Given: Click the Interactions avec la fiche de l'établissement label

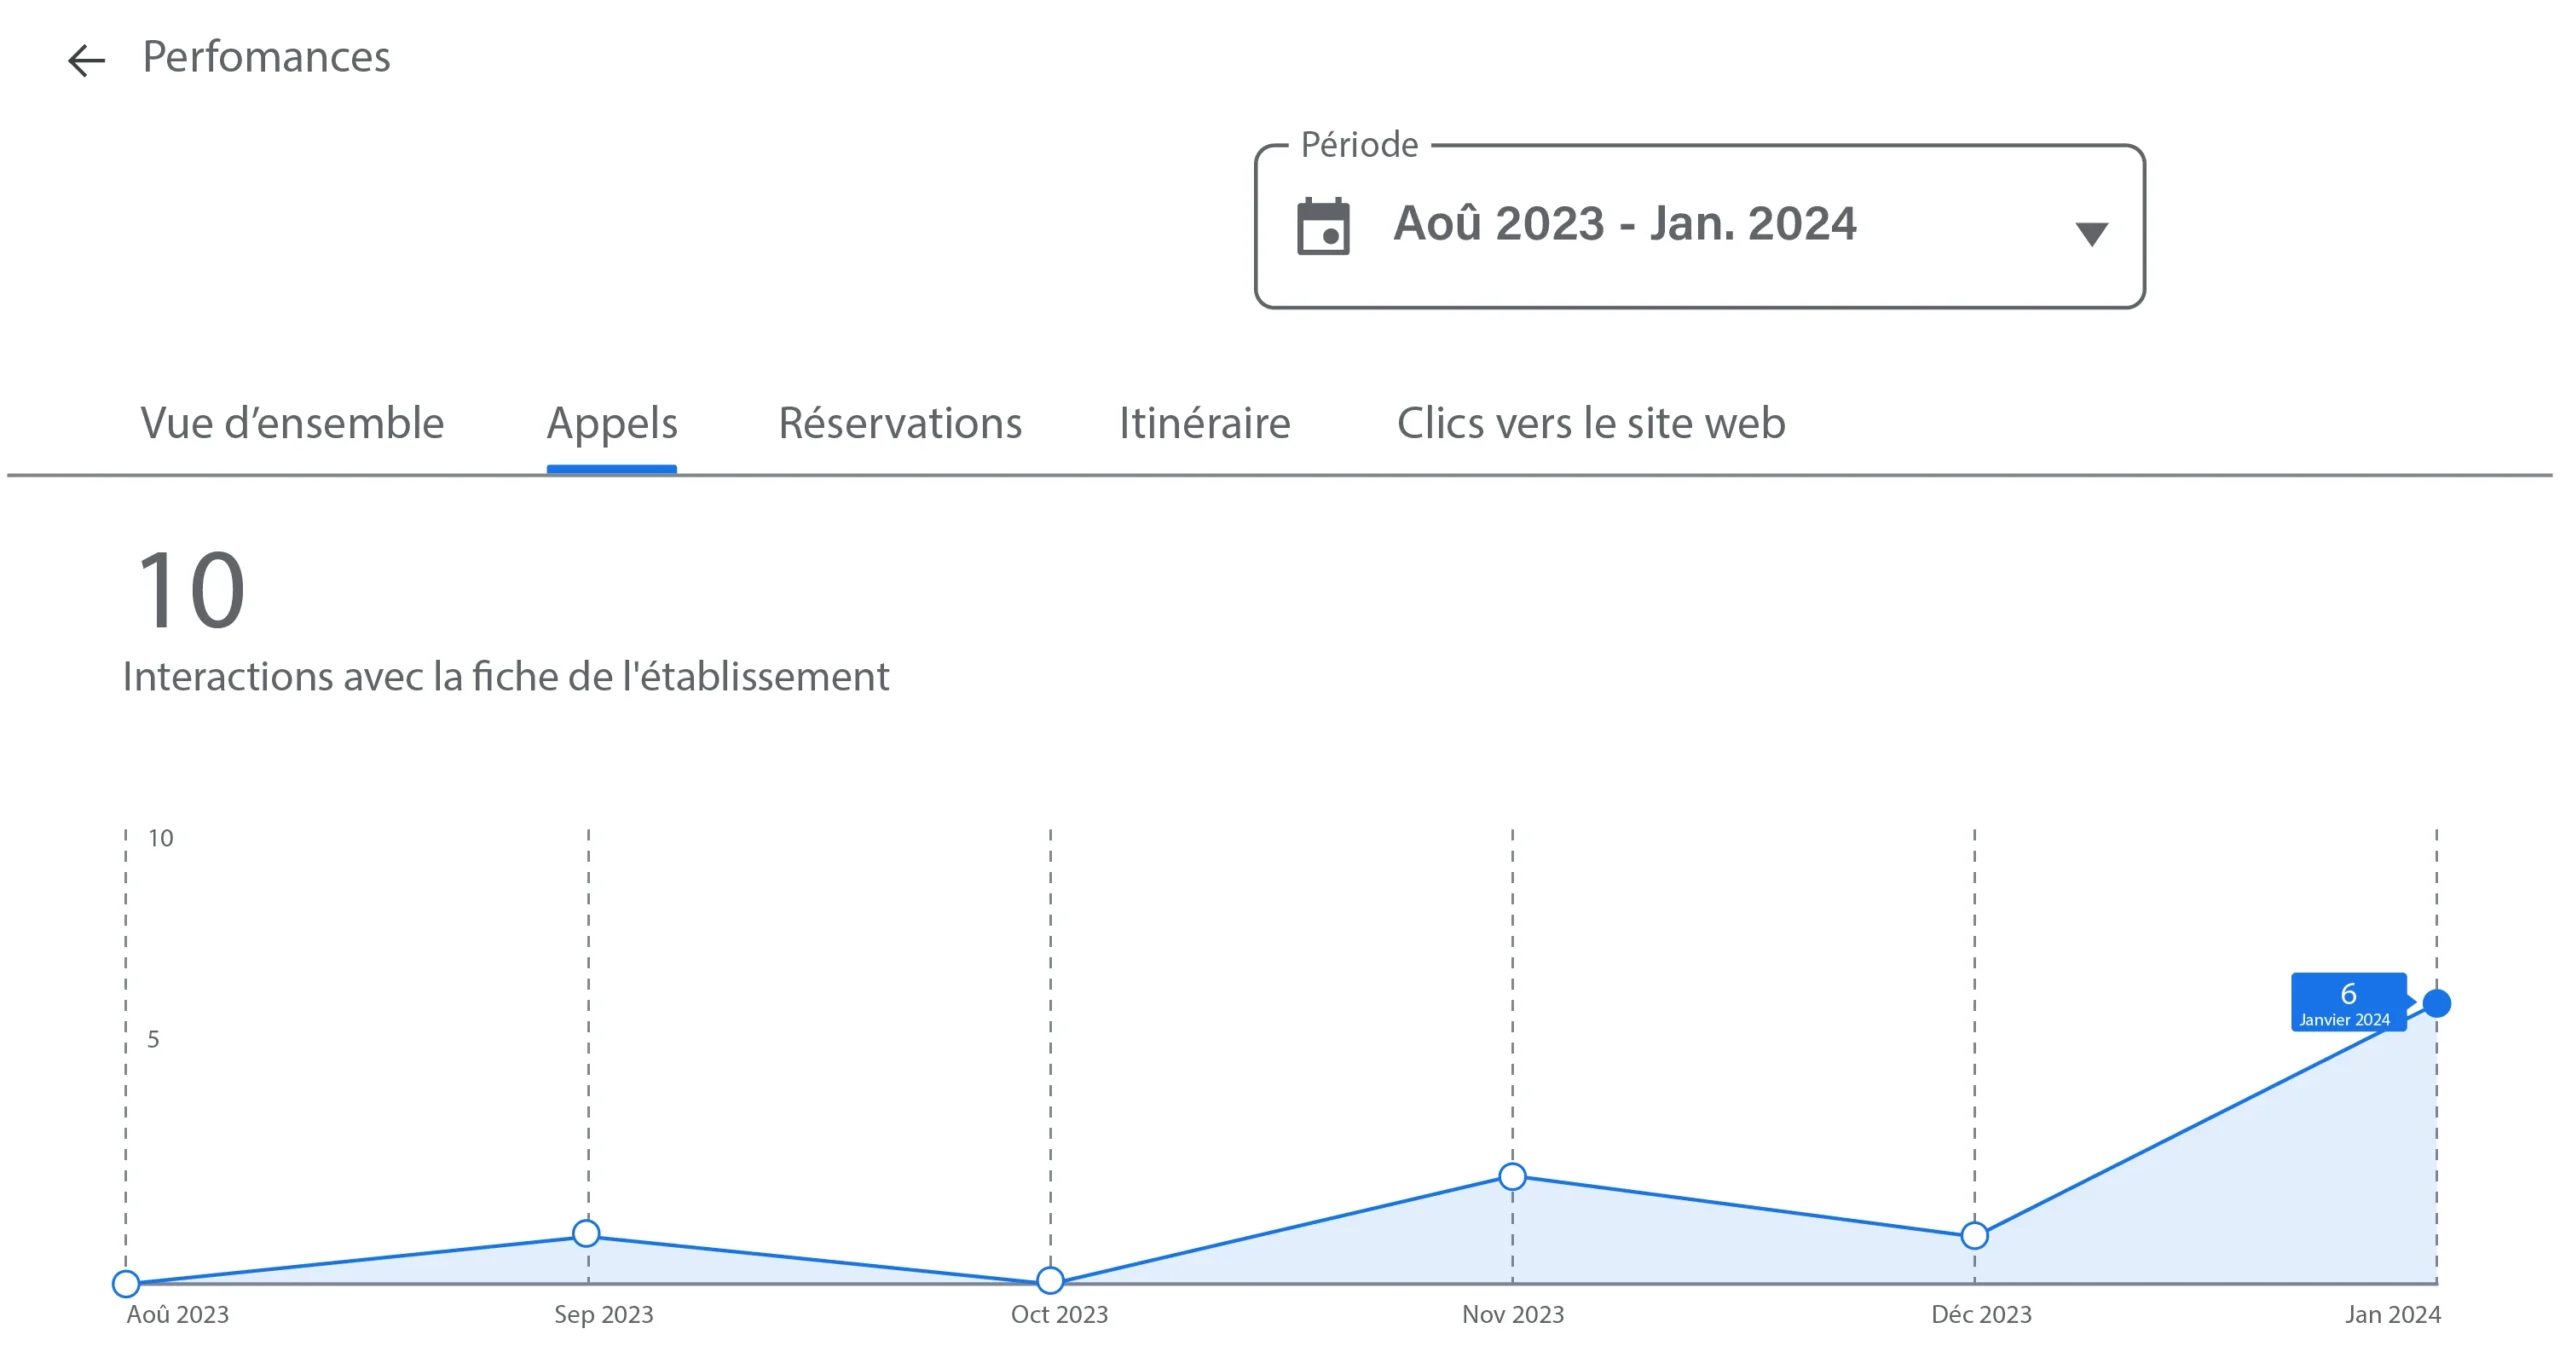Looking at the screenshot, I should pos(506,677).
